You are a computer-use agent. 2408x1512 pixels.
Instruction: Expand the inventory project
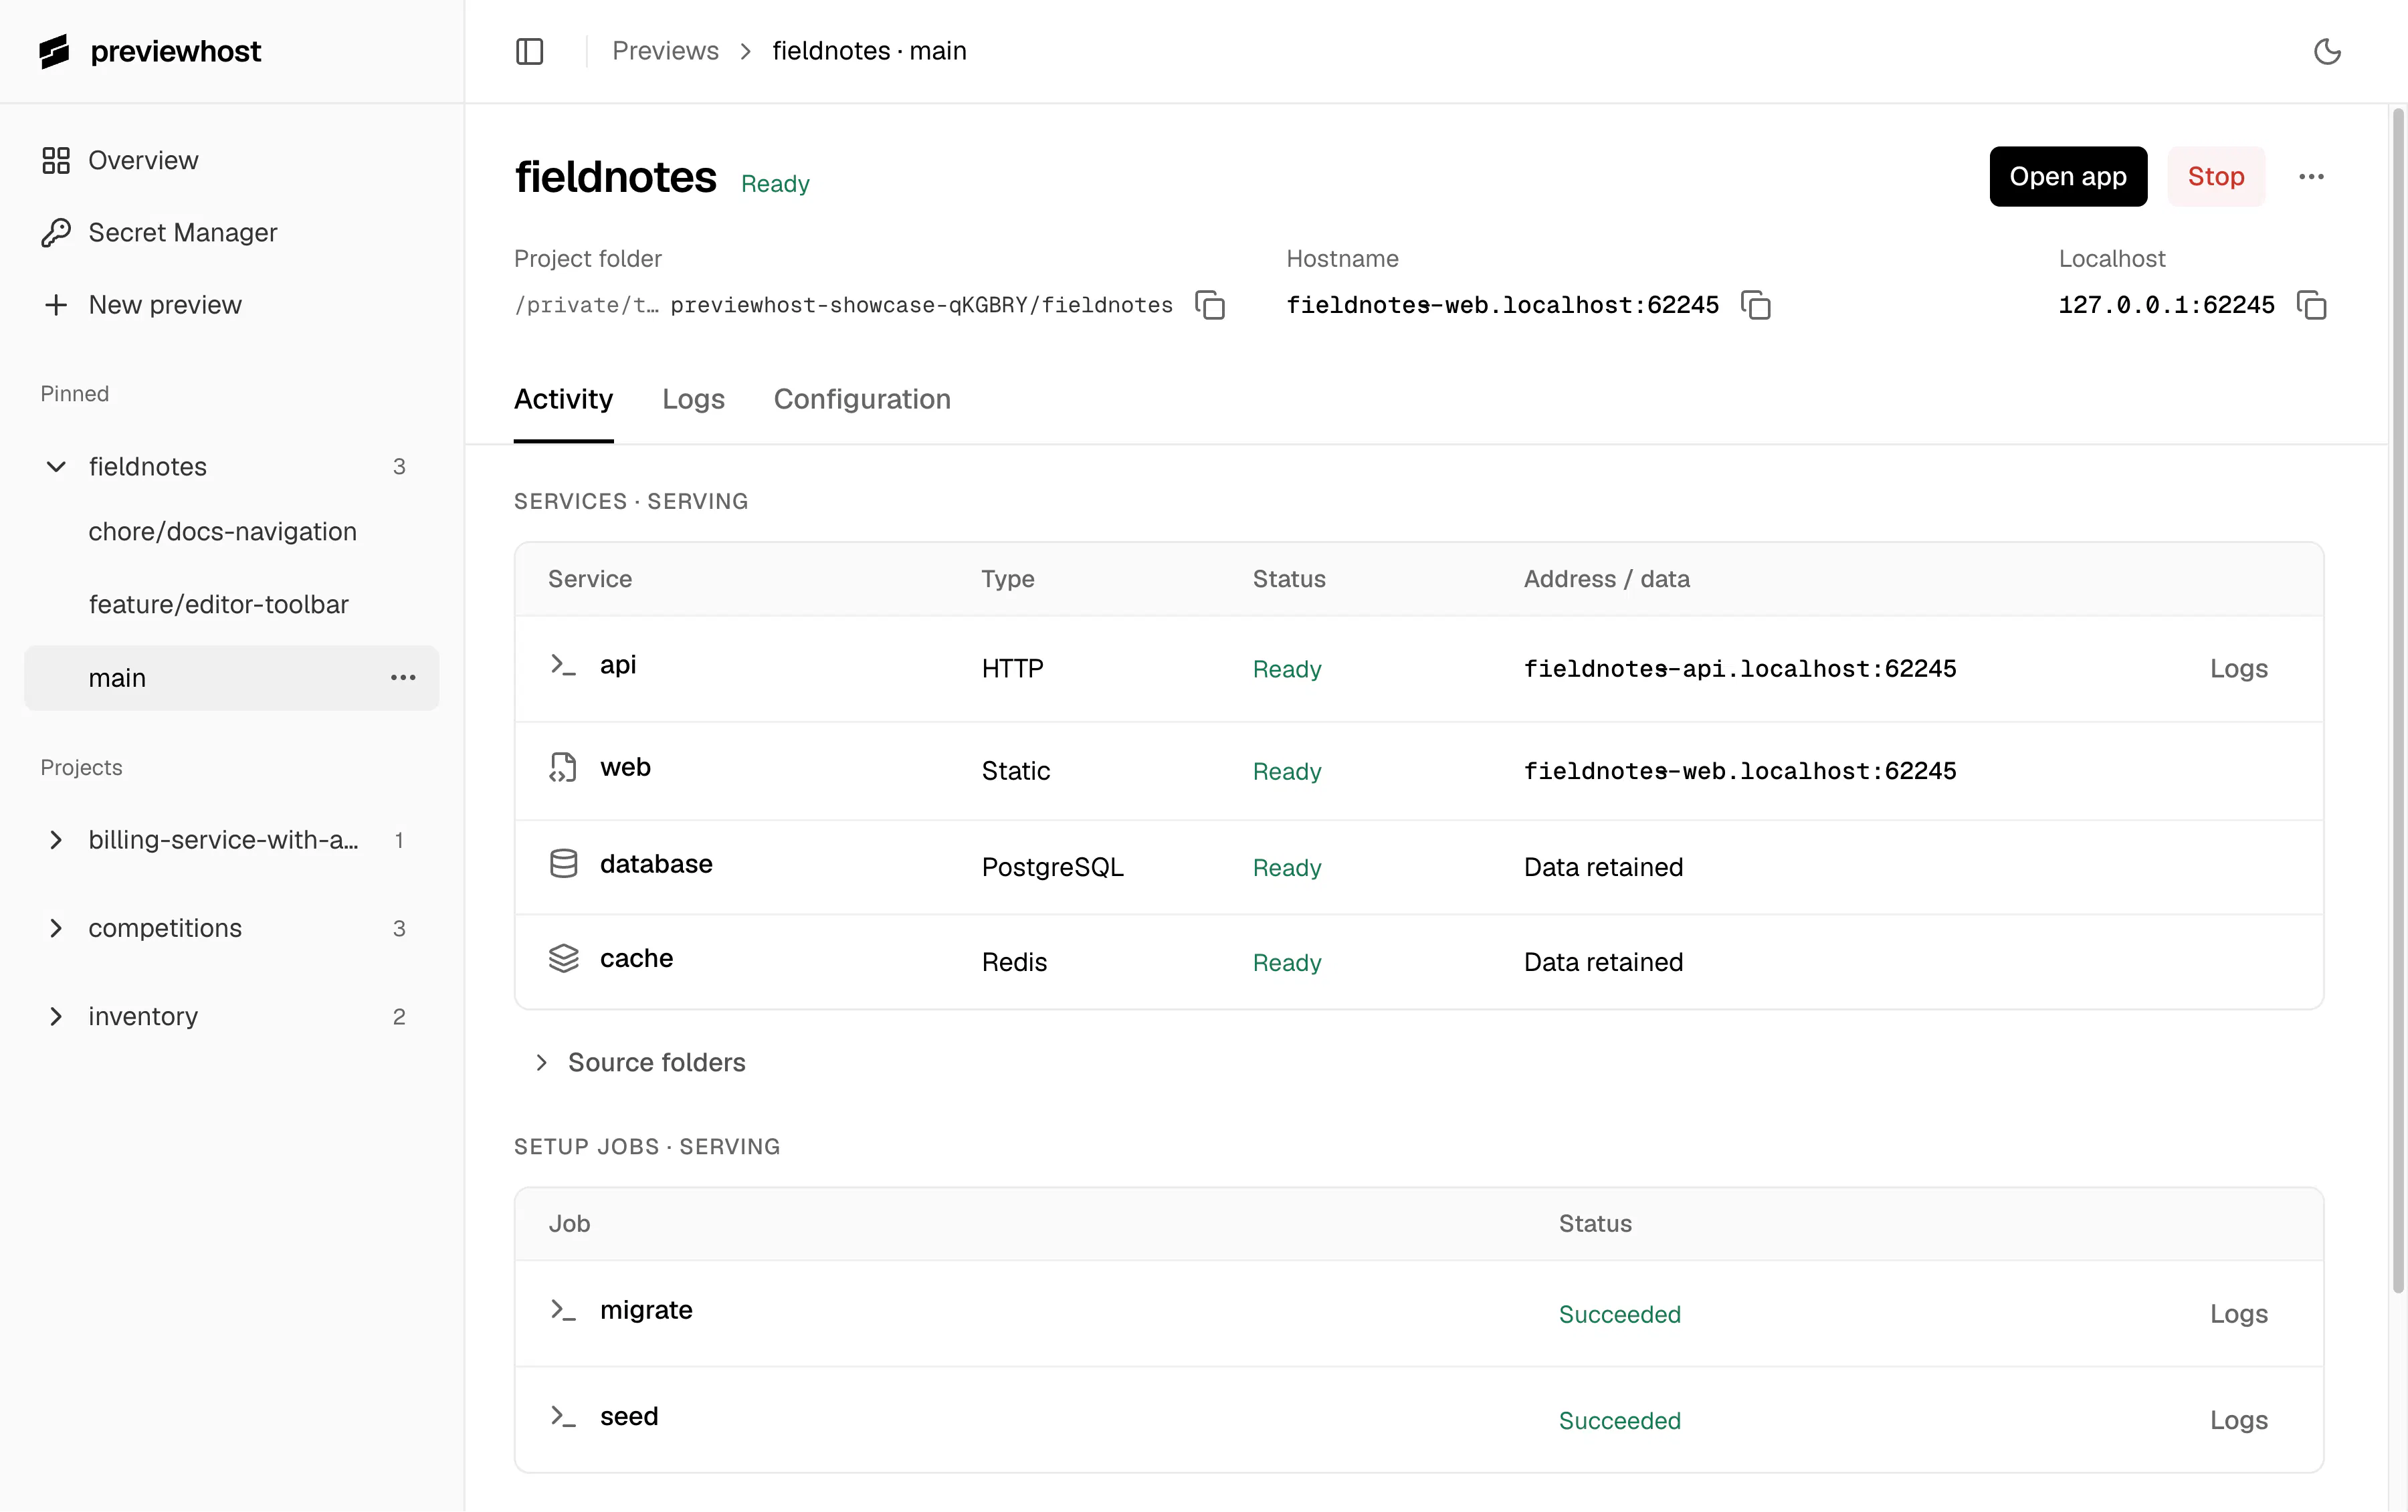tap(56, 1016)
